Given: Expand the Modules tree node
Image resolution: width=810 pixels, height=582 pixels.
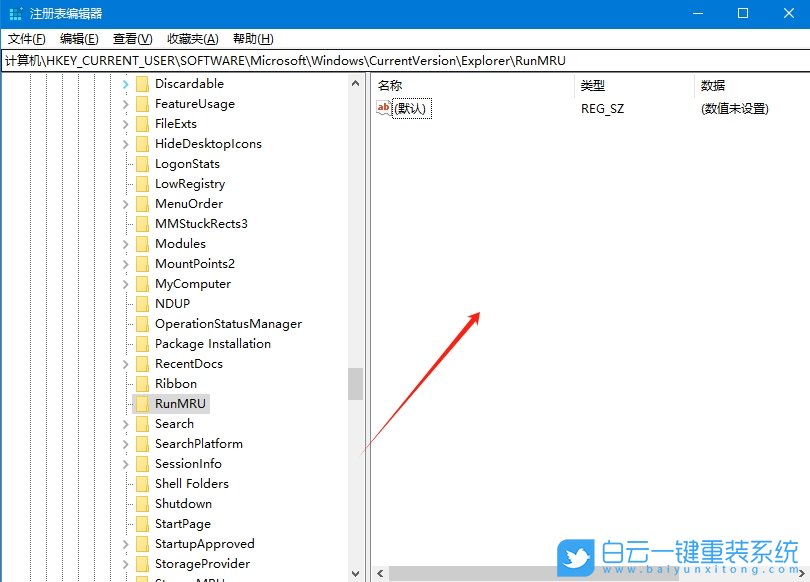Looking at the screenshot, I should click(x=125, y=243).
